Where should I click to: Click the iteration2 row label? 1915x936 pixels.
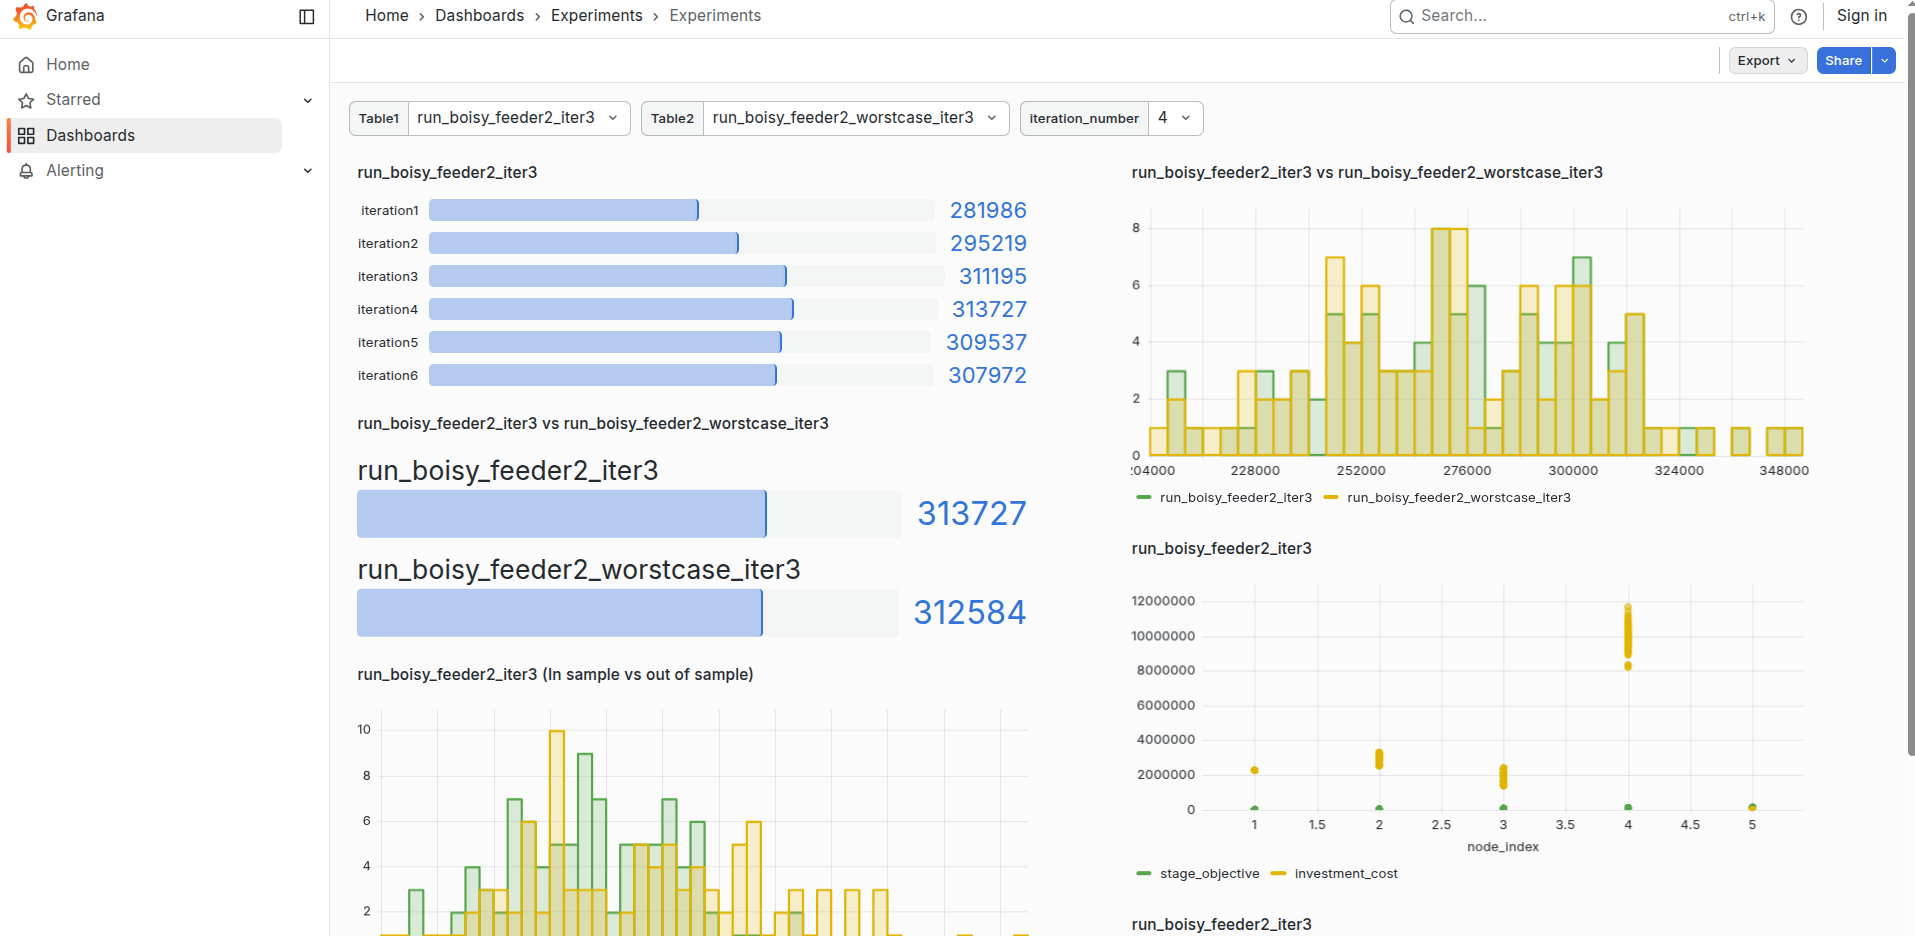pos(388,243)
